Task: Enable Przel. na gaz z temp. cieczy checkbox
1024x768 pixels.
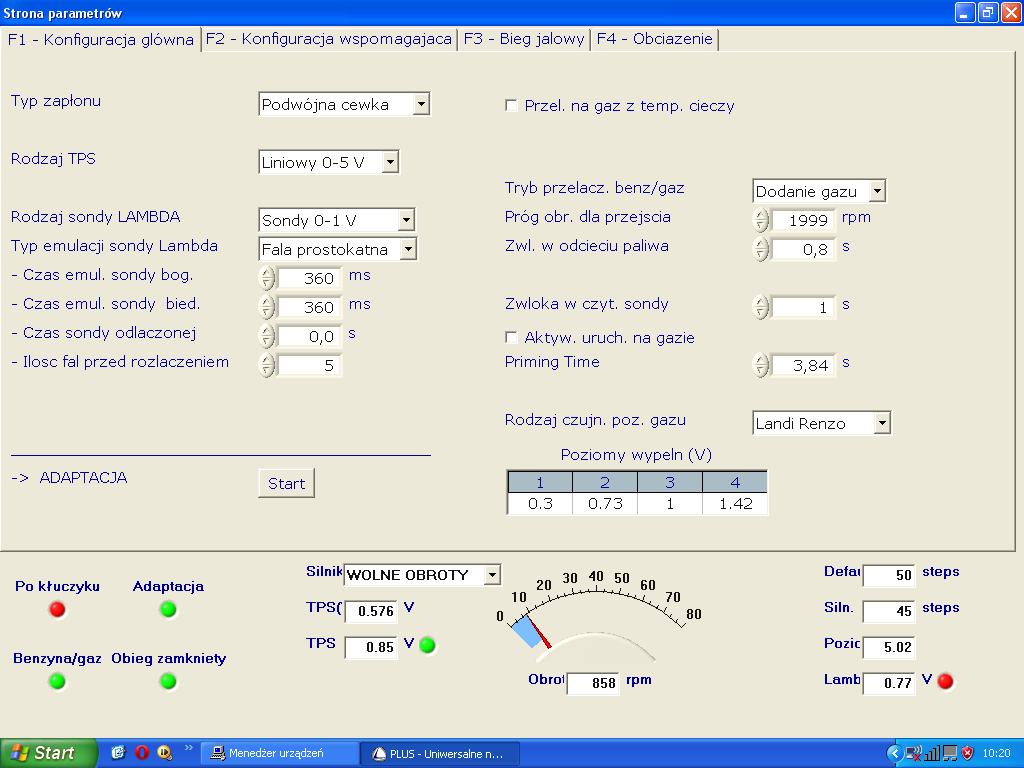Action: point(512,105)
